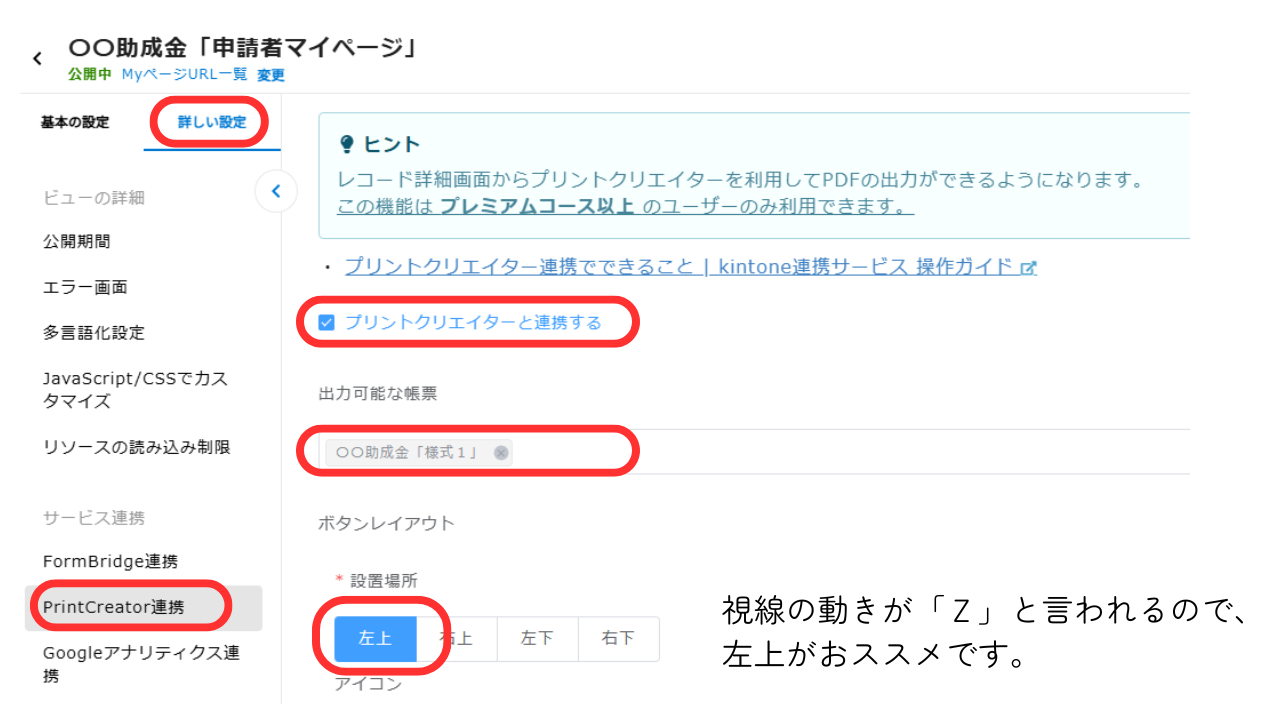Click the 出力可能な帳票 input field
Screen dimensions: 1280x720
[700, 451]
